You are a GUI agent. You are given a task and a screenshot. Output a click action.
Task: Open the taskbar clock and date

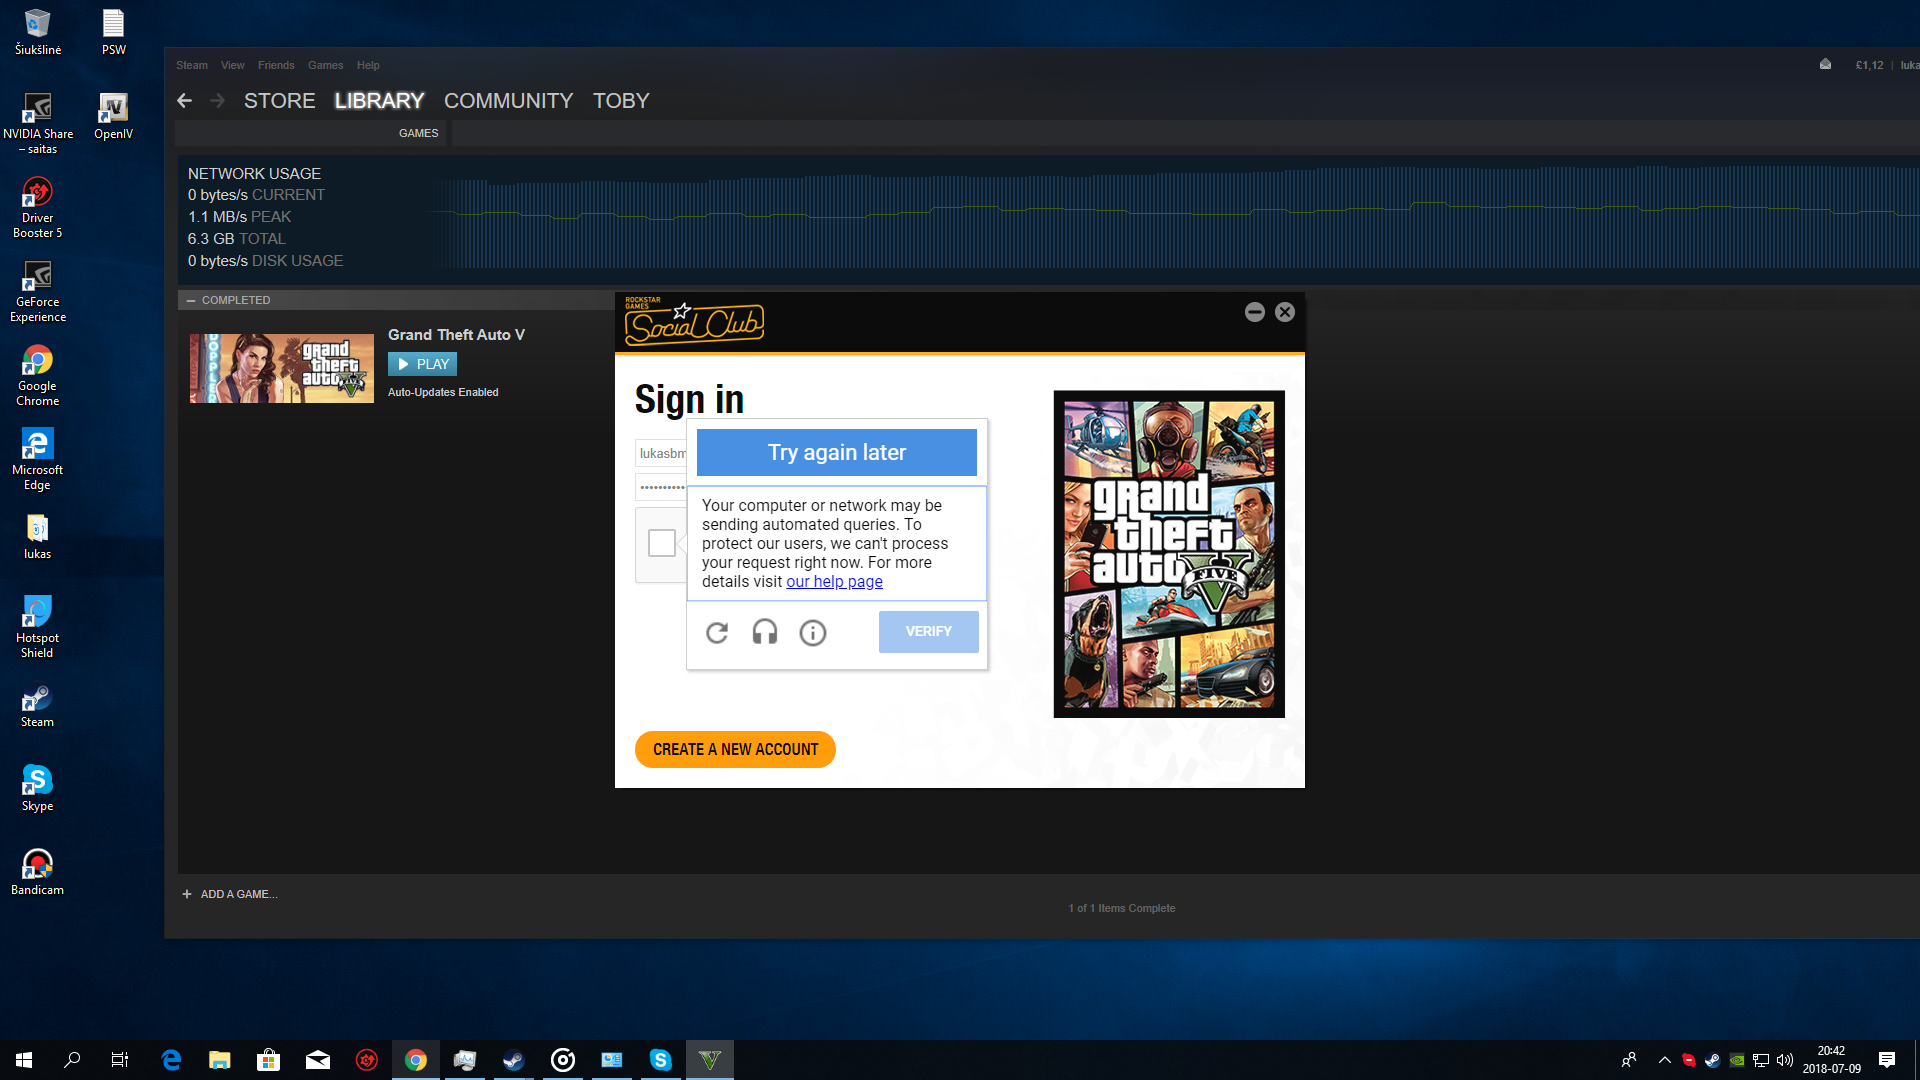click(x=1832, y=1060)
